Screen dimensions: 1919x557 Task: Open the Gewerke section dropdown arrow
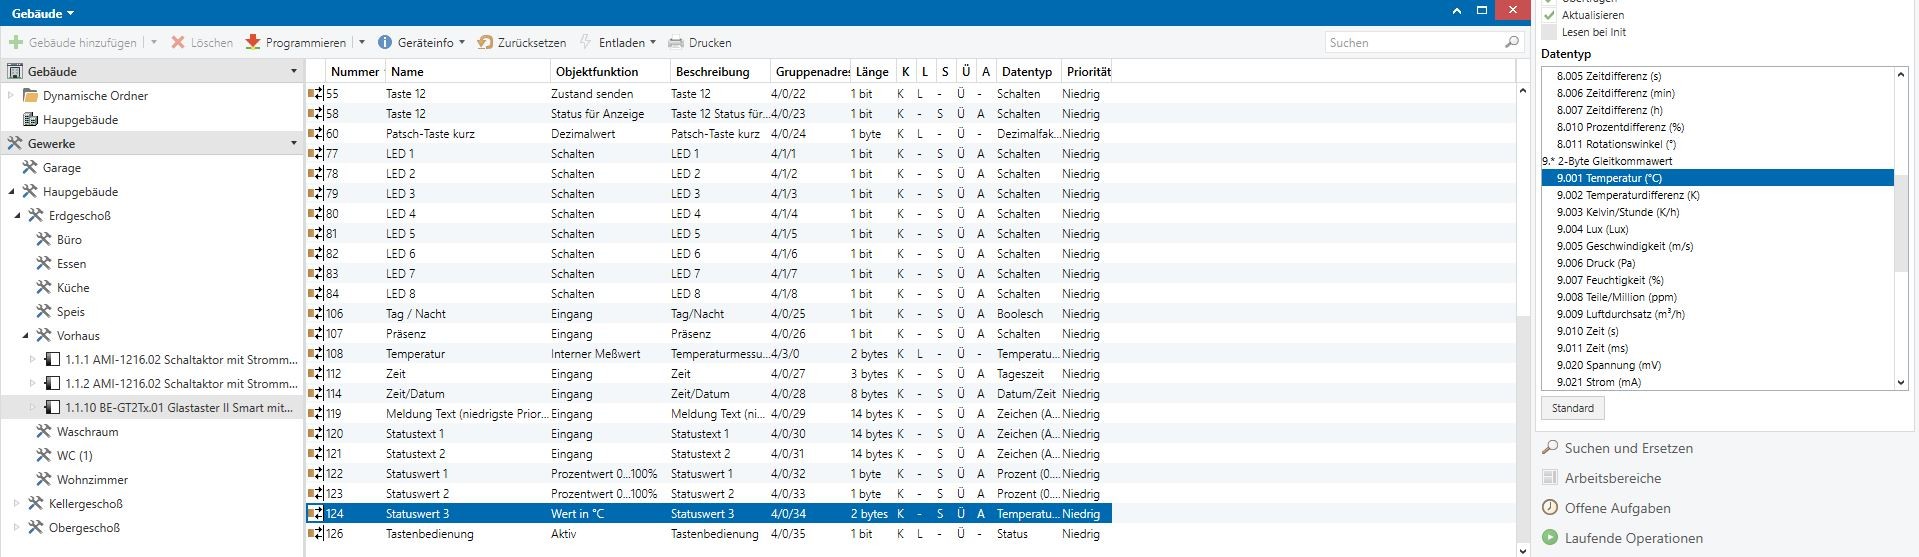tap(293, 144)
